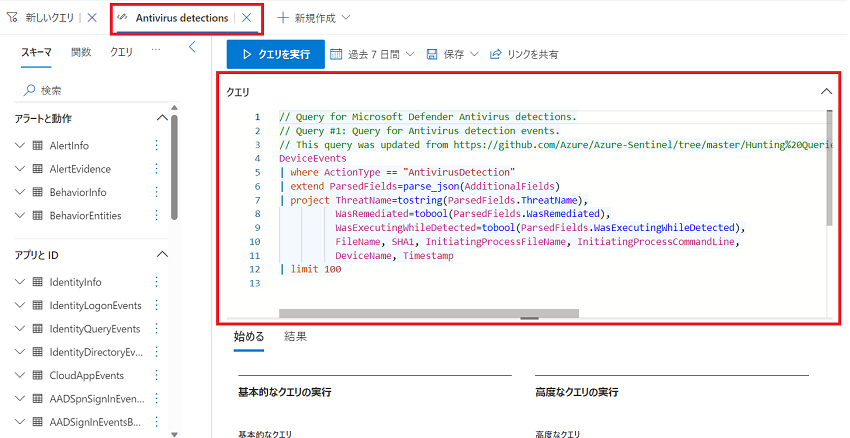The width and height of the screenshot is (850, 438).
Task: Collapse the schema side panel
Action: (192, 47)
